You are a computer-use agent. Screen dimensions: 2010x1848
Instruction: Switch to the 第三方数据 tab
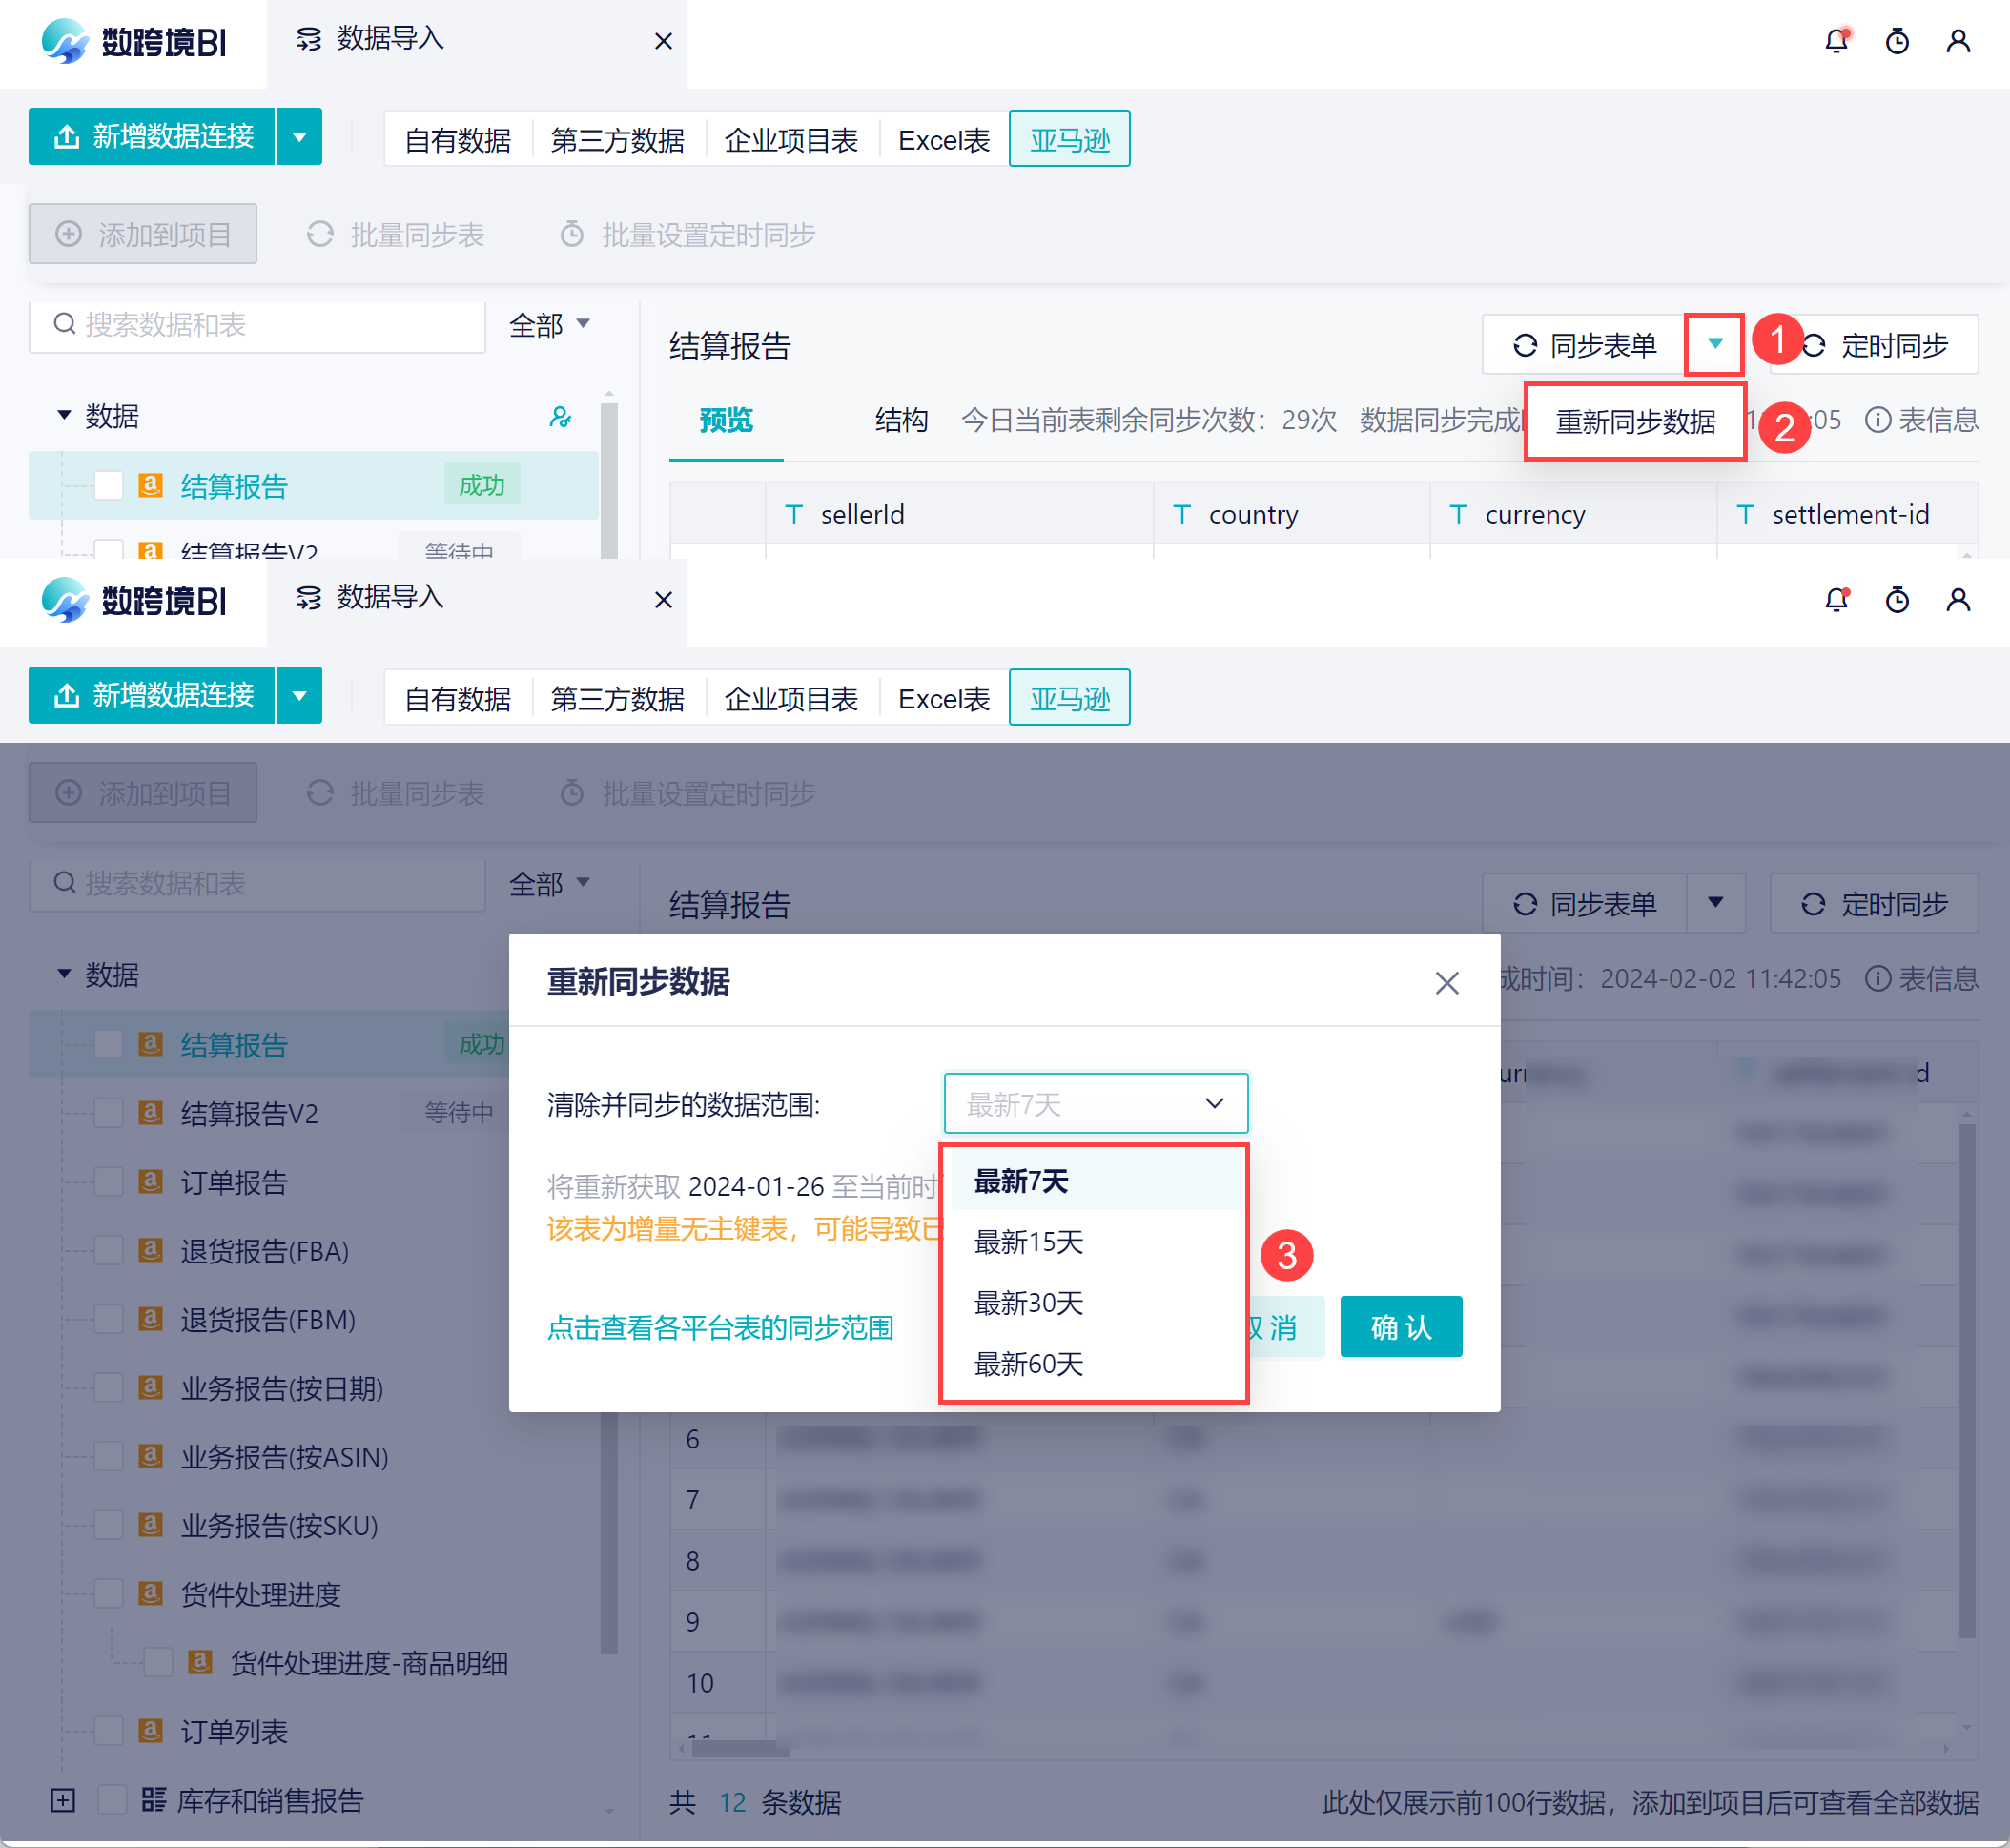[x=617, y=140]
